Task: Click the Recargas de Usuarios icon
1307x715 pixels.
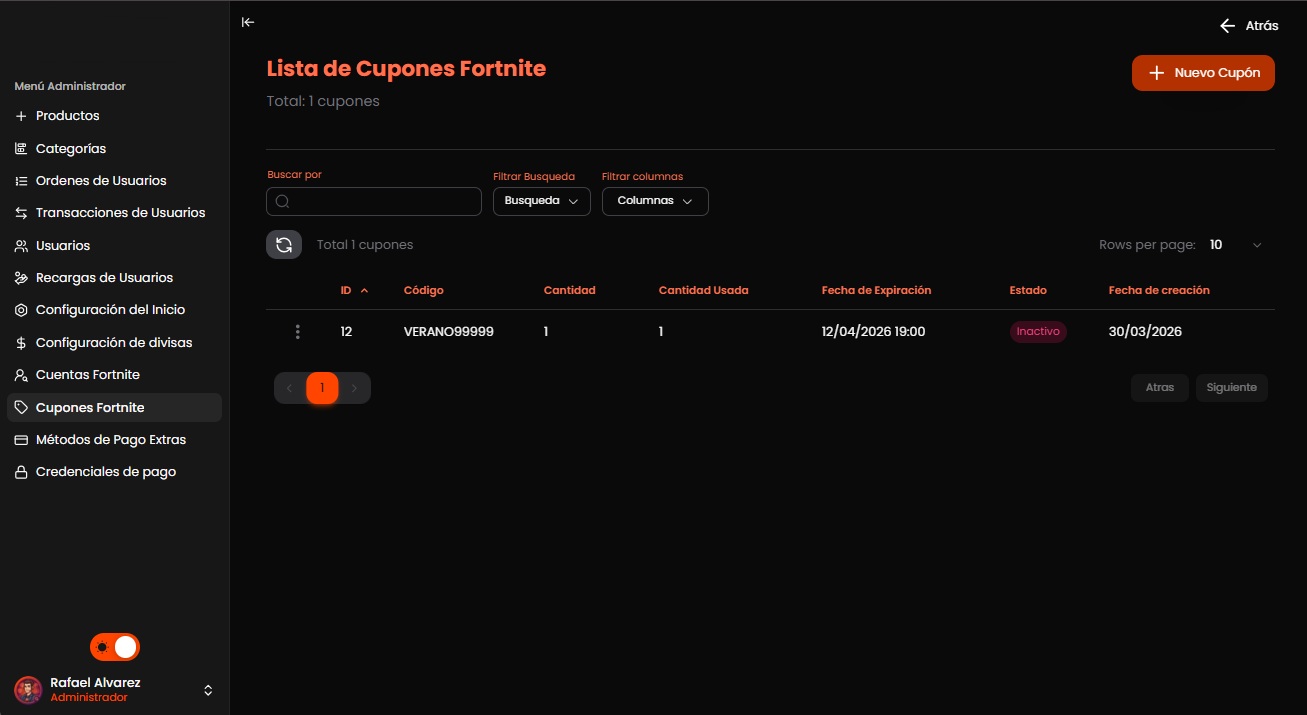Action: (21, 278)
